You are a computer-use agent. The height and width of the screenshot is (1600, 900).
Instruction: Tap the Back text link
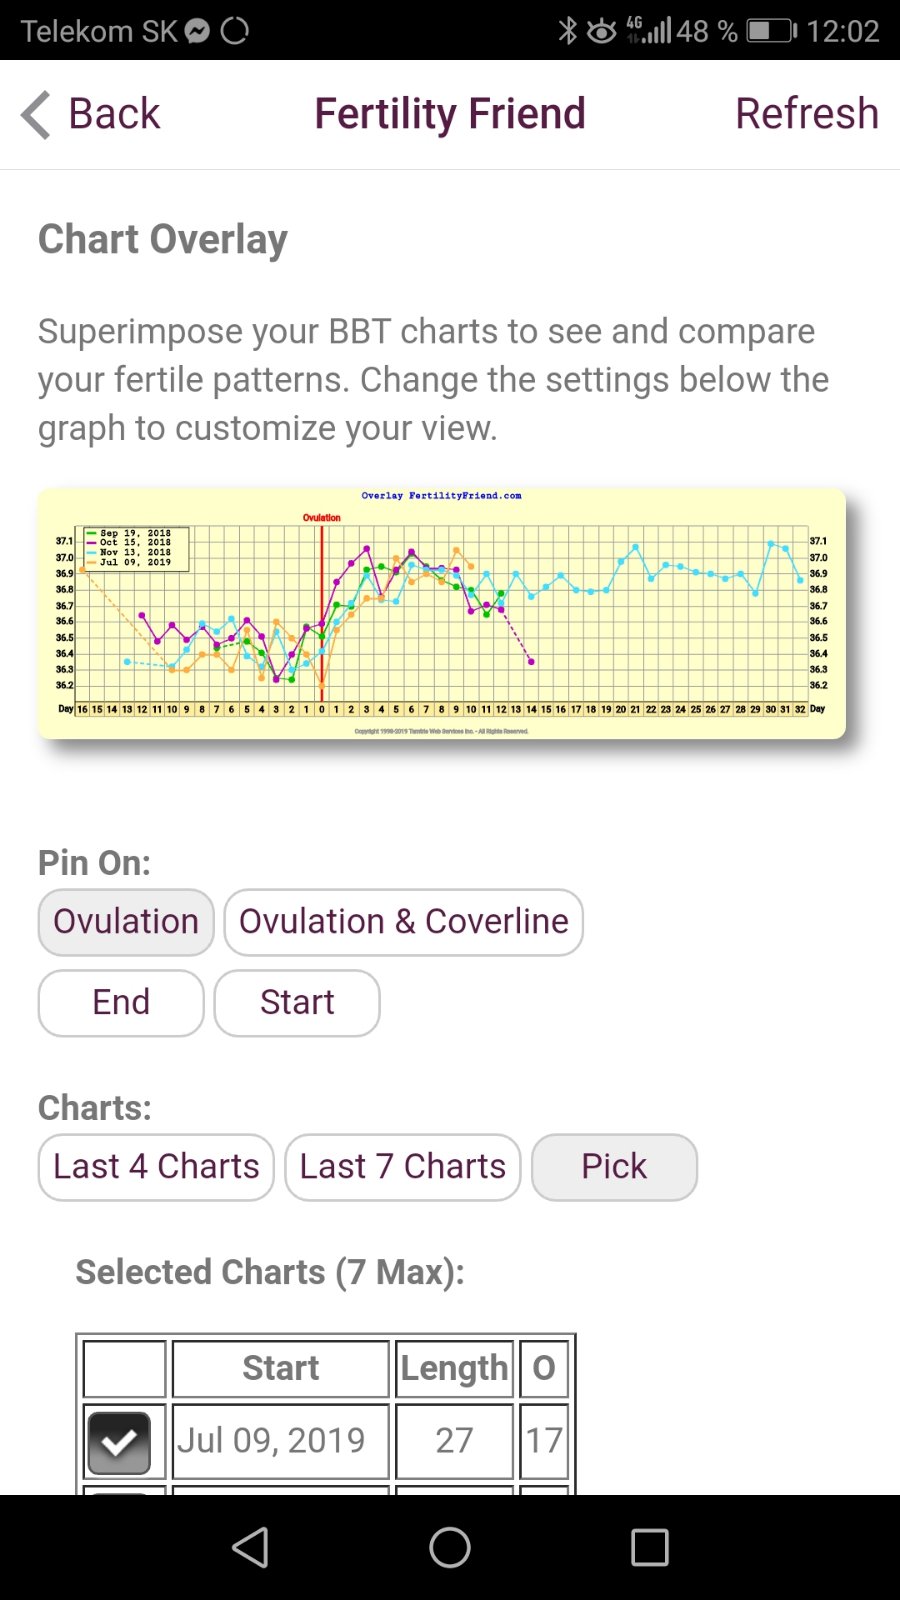point(114,114)
